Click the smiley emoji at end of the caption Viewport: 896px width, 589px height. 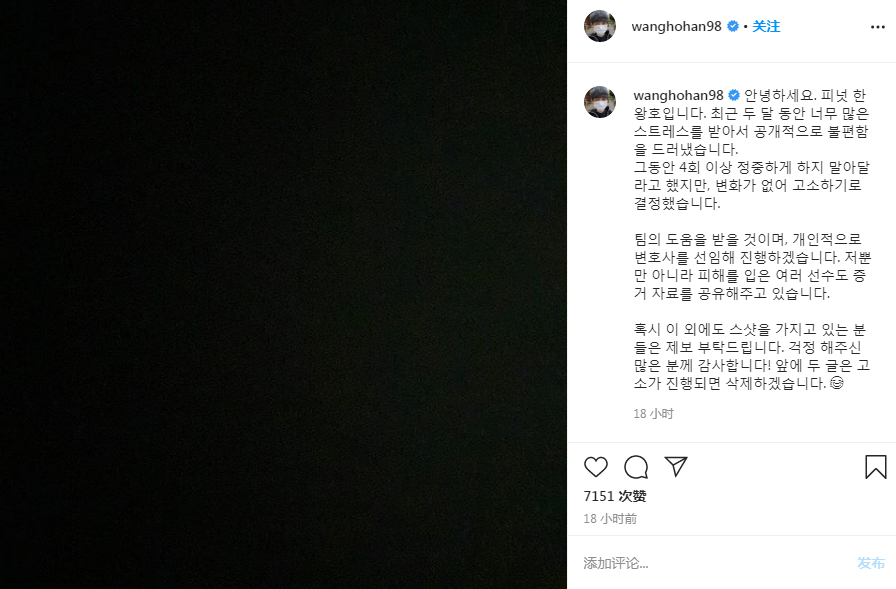[x=837, y=383]
